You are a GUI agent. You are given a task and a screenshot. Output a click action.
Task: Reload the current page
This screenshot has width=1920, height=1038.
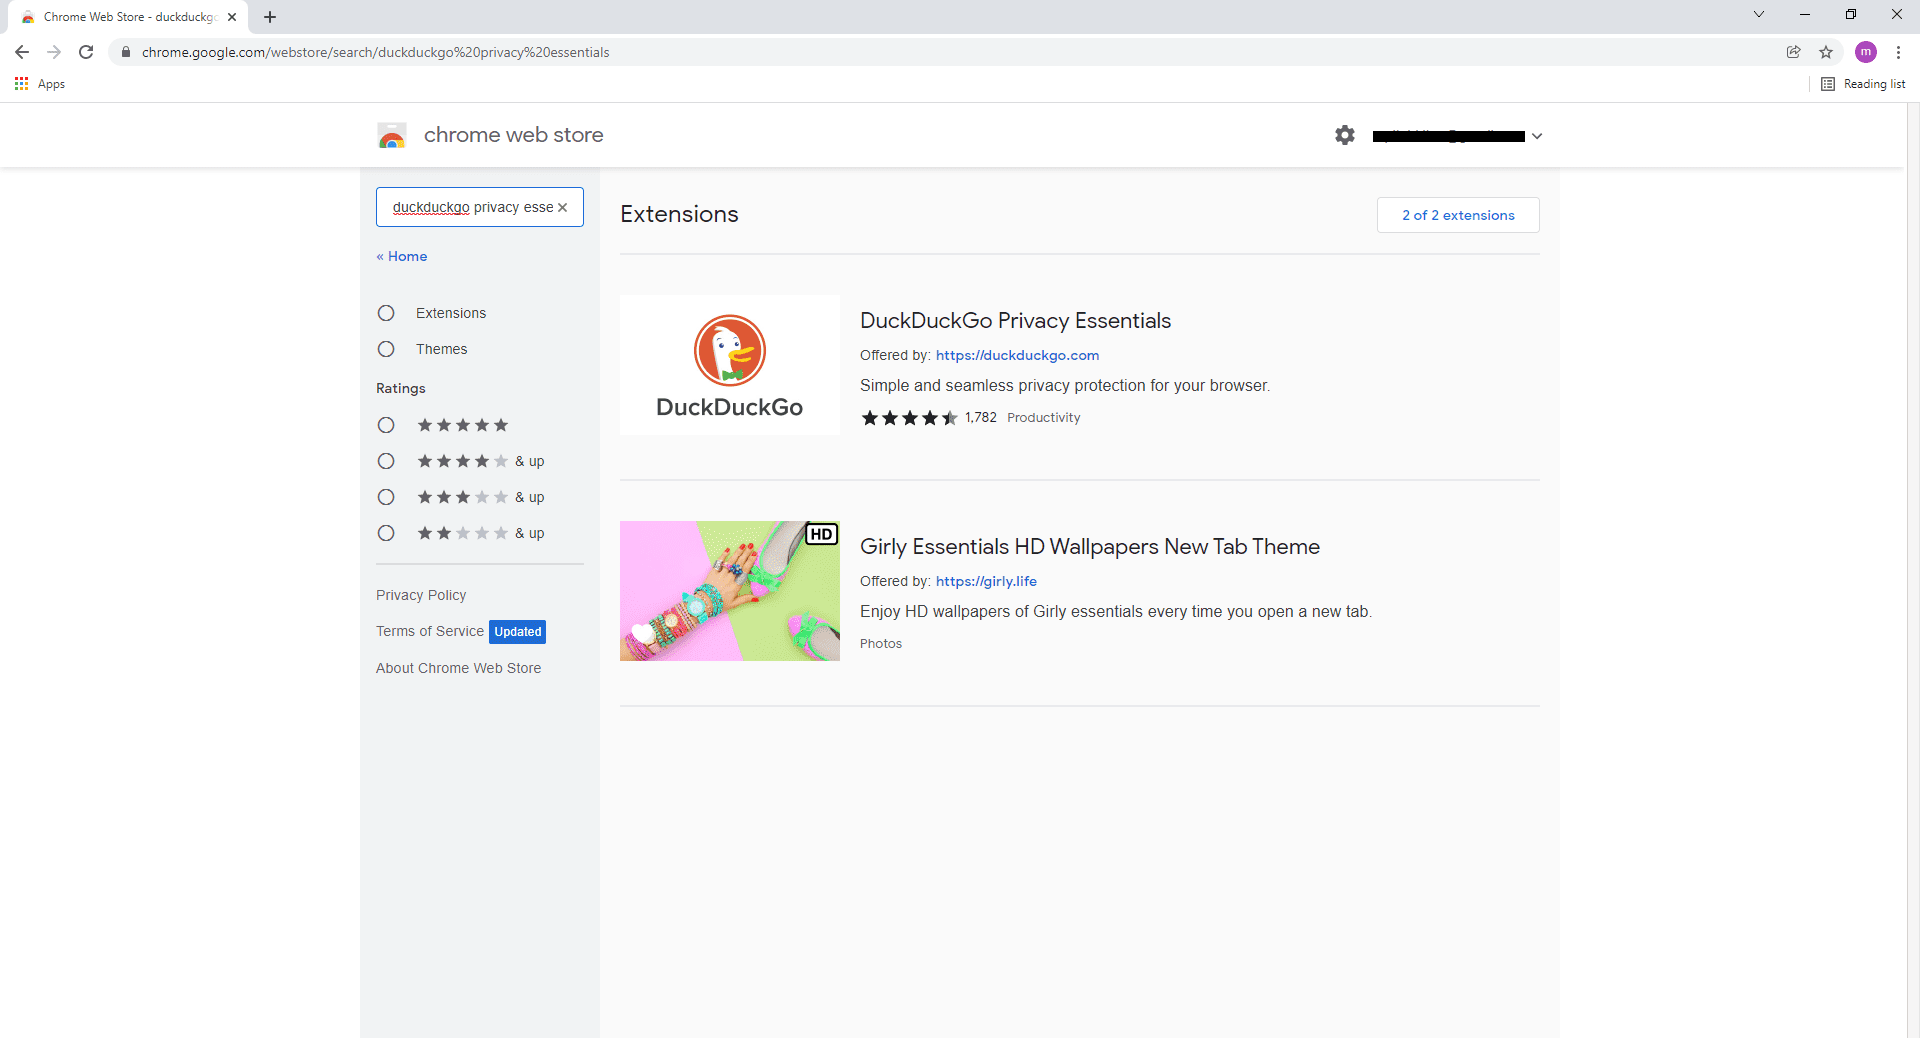tap(86, 52)
